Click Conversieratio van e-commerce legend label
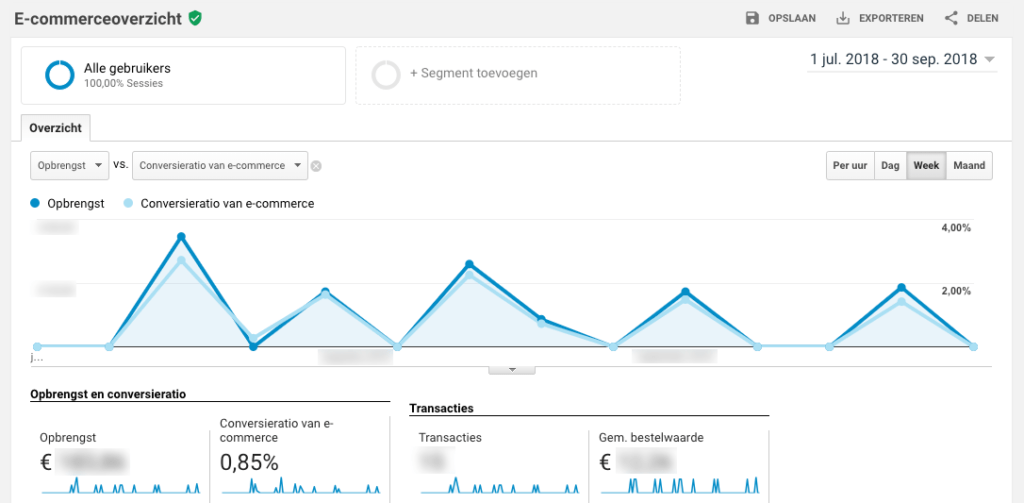This screenshot has height=503, width=1024. coord(227,204)
